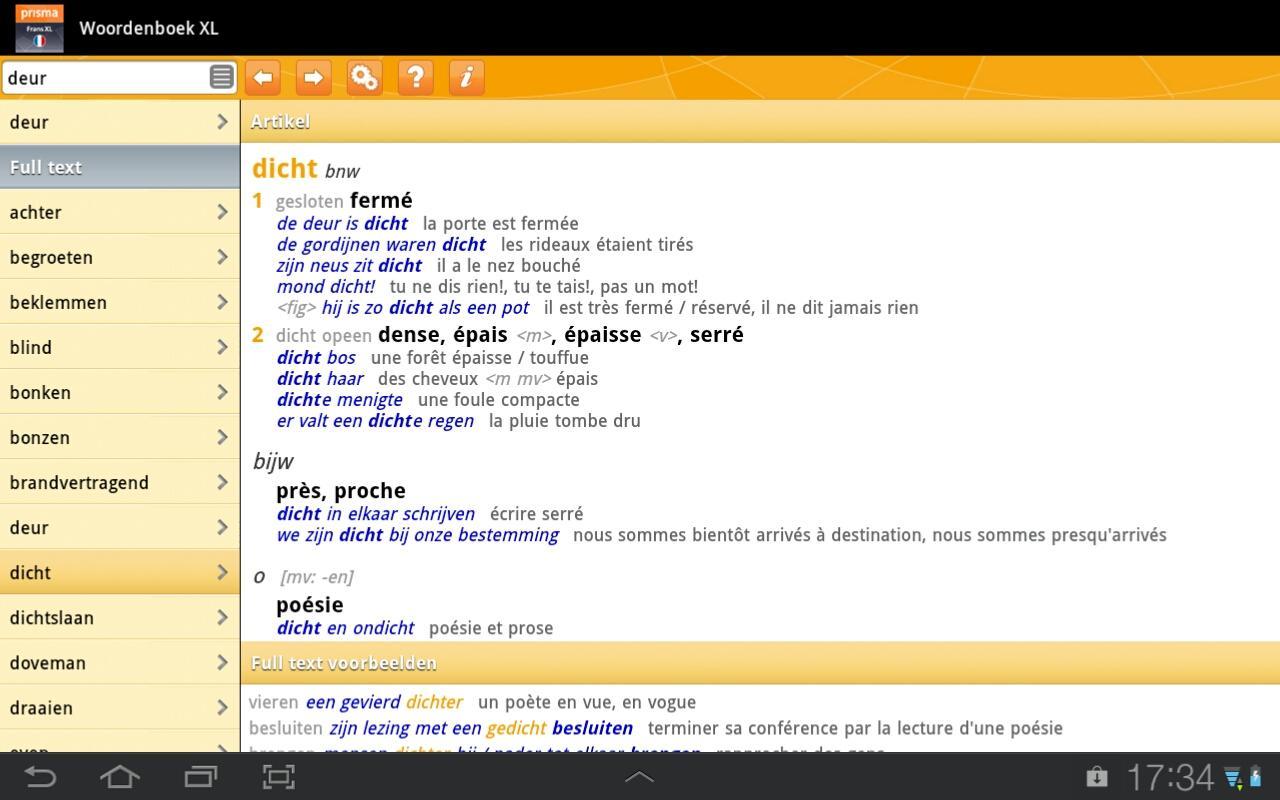Open 'doveman' entry in list
The image size is (1280, 800).
pyautogui.click(x=120, y=662)
